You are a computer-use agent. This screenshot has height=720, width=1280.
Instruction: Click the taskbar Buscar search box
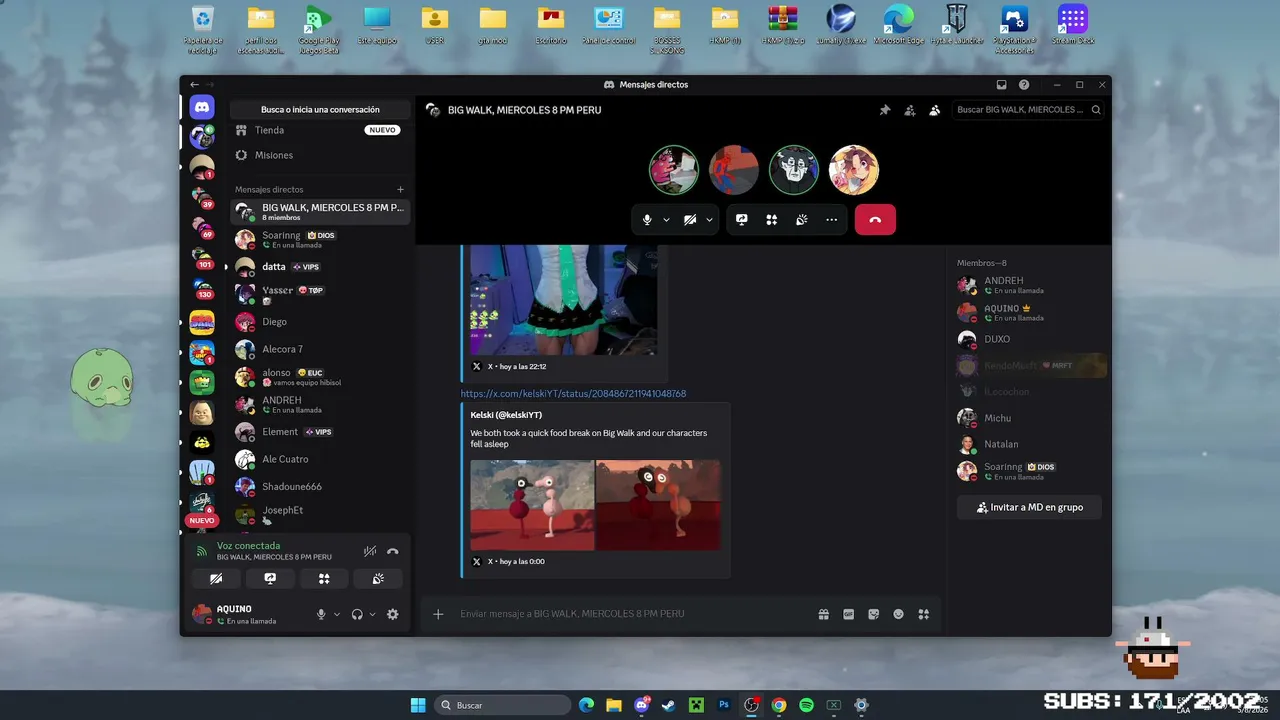[503, 705]
